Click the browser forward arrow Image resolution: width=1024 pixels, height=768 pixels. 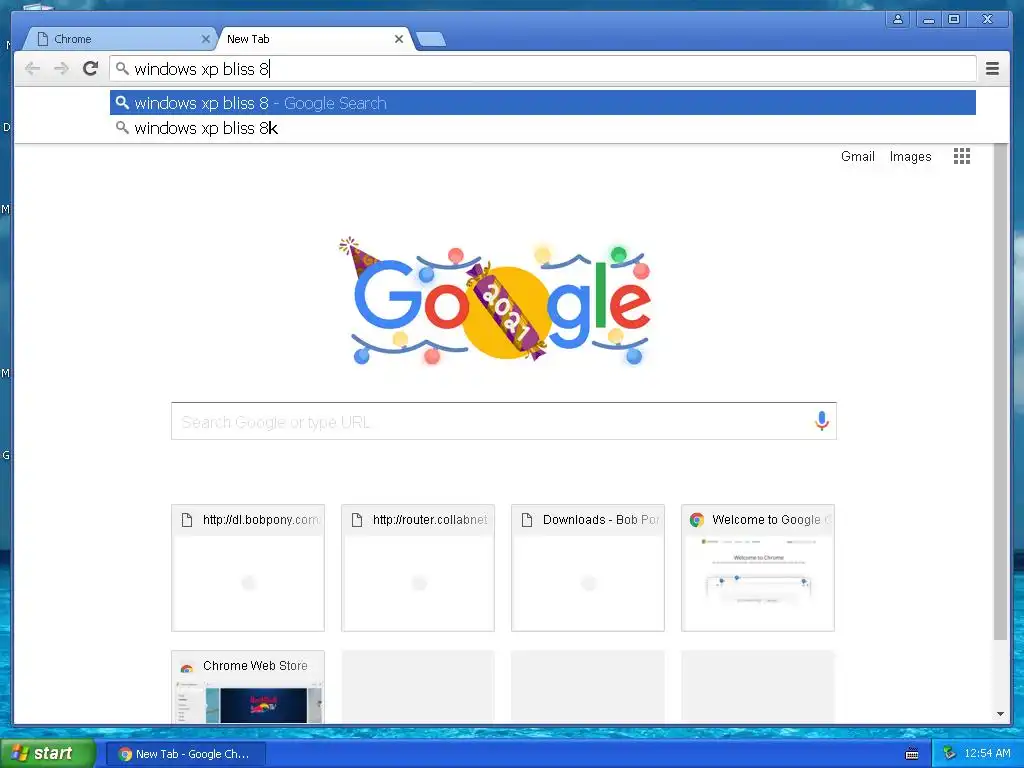click(61, 69)
